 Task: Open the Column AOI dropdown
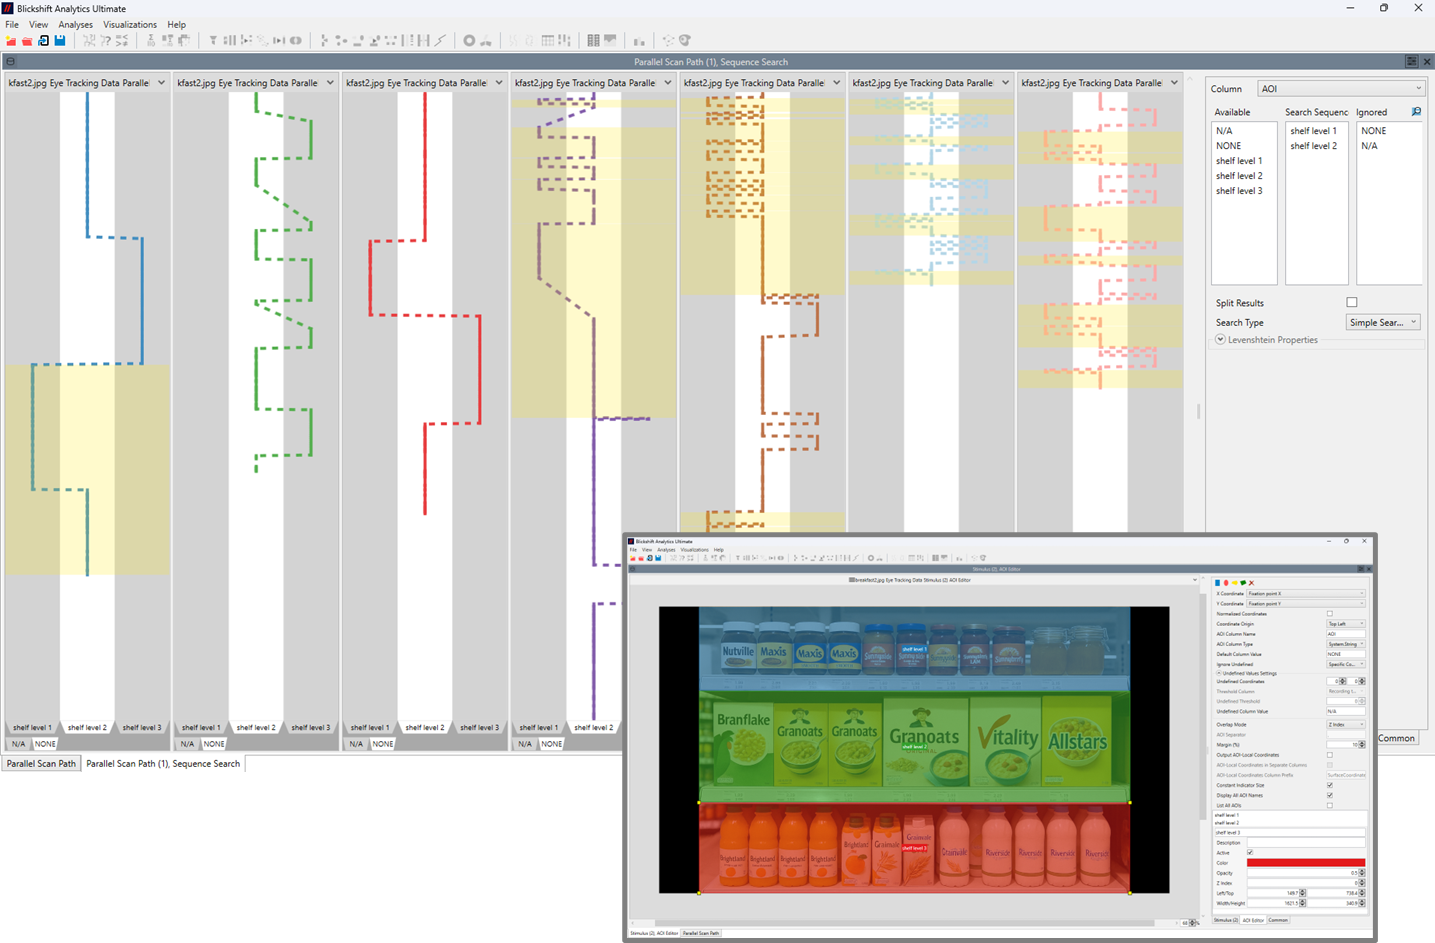pos(1340,89)
